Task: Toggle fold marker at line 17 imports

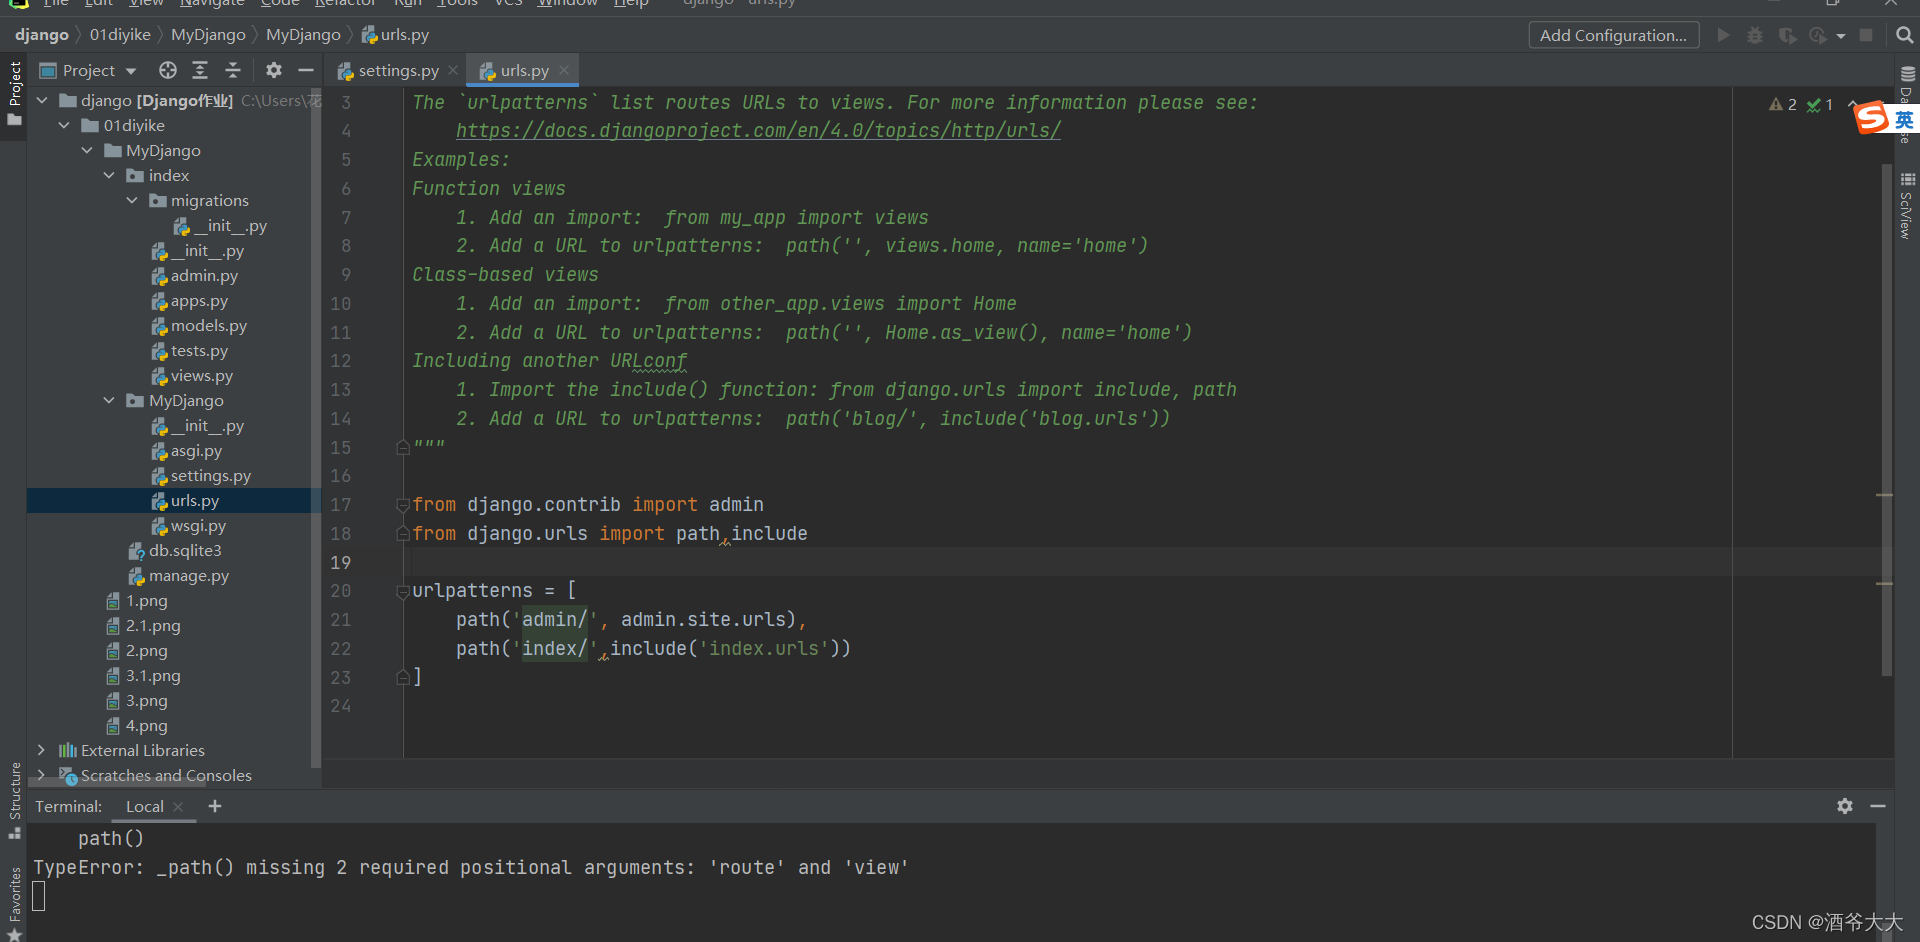Action: (402, 505)
